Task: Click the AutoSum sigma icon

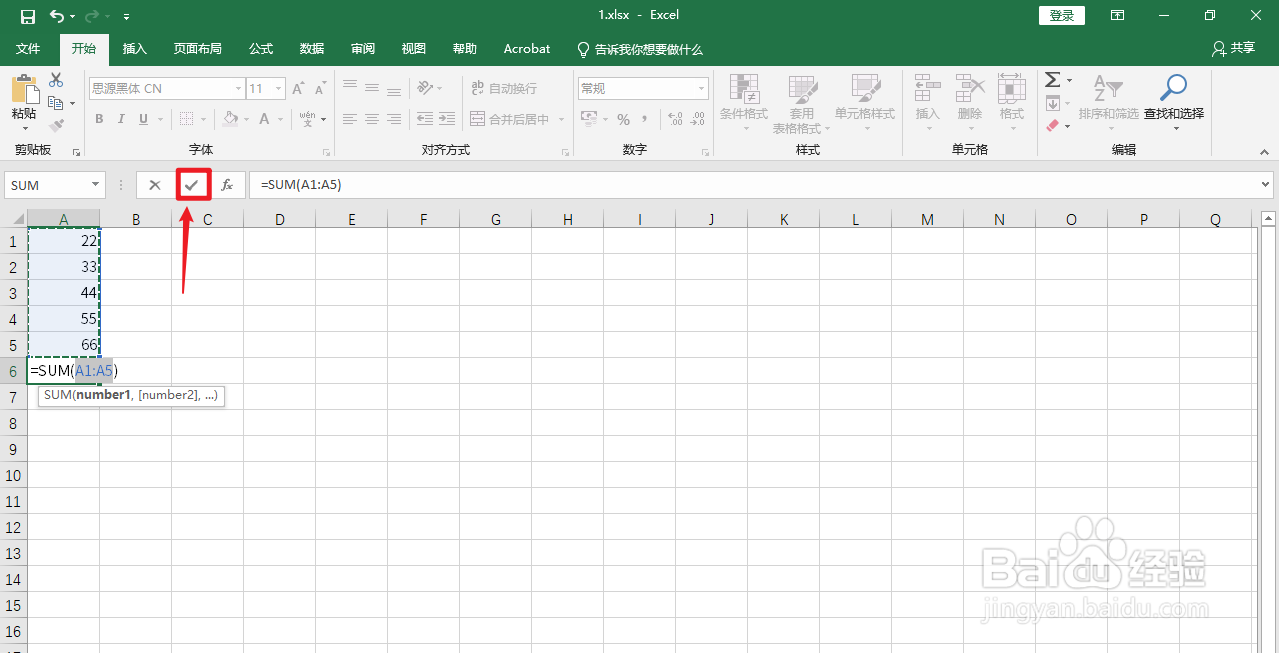Action: [x=1053, y=80]
